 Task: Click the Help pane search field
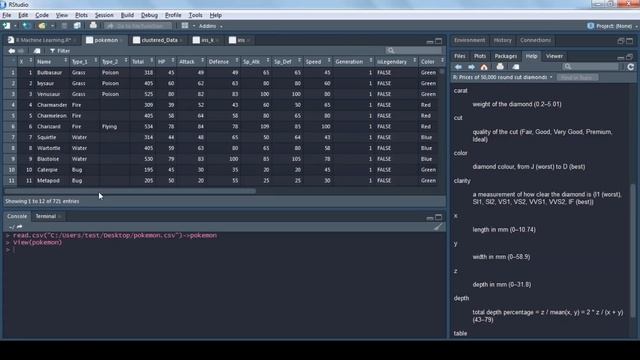pos(591,67)
